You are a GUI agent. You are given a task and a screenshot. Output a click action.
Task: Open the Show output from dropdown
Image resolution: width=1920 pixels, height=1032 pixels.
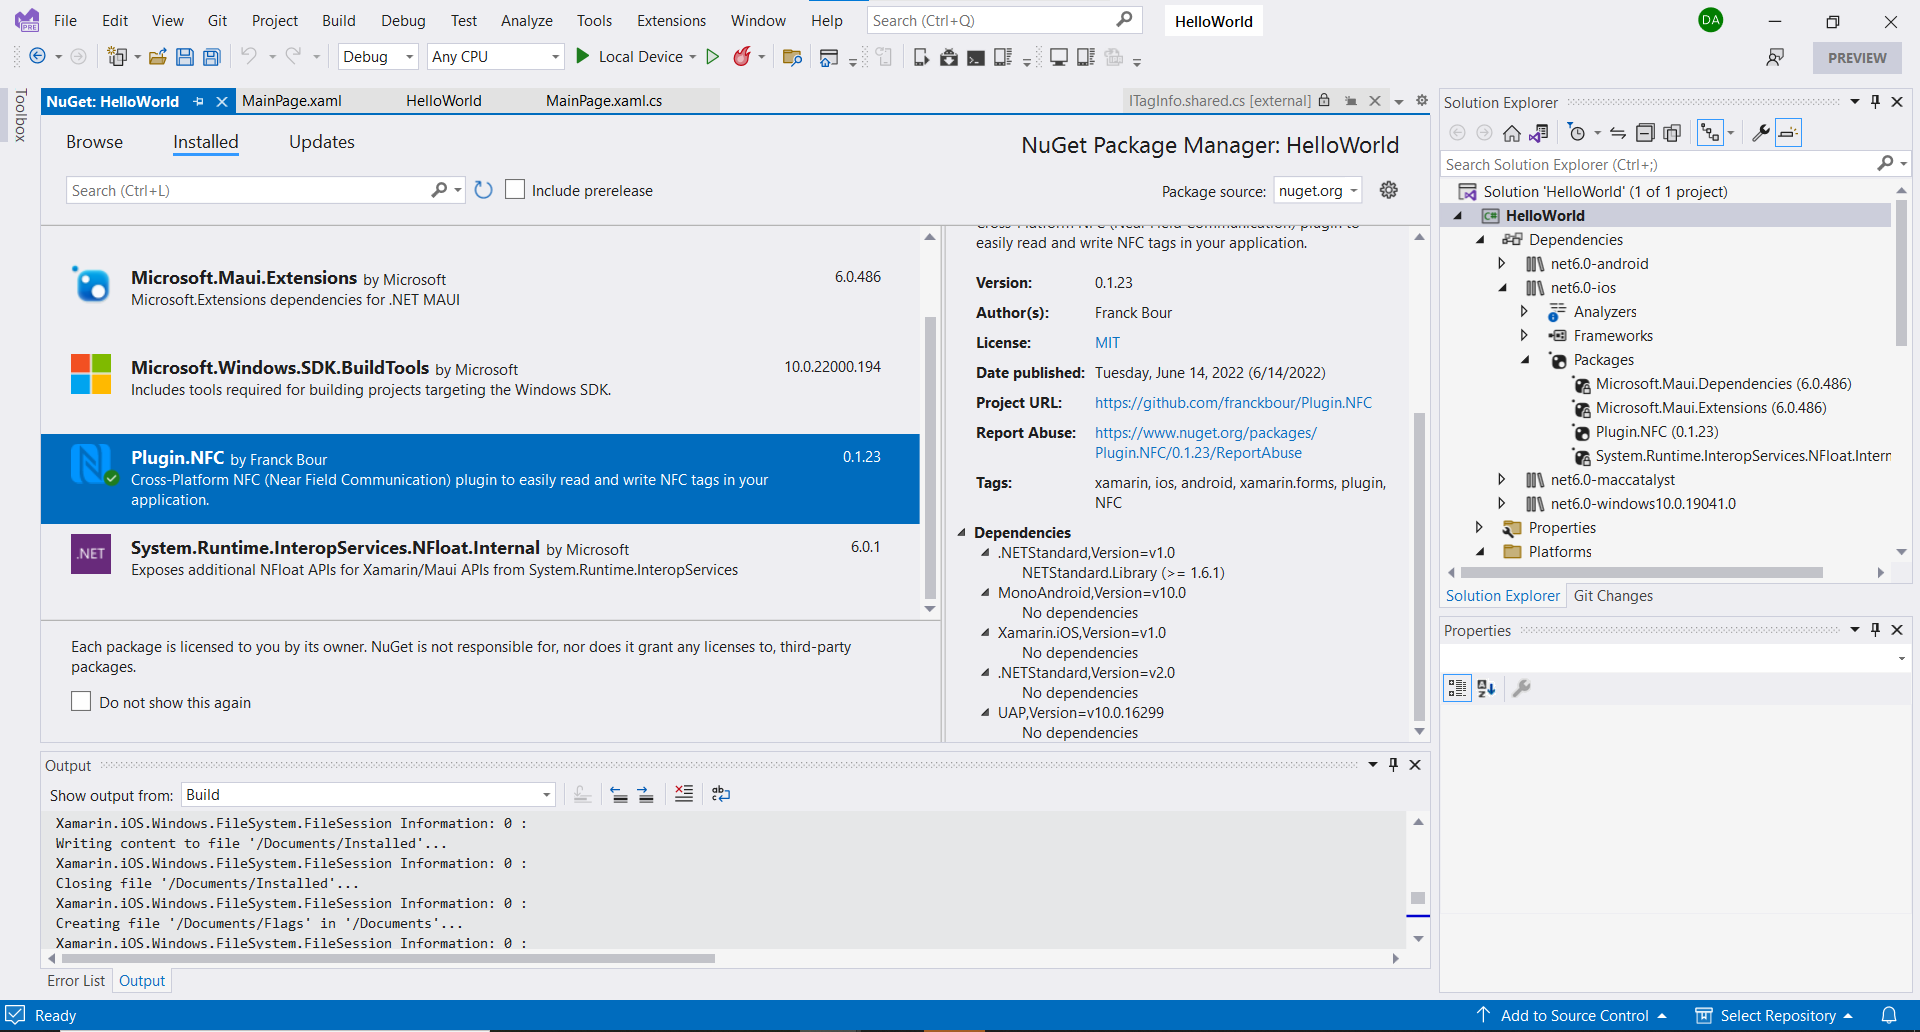[545, 794]
